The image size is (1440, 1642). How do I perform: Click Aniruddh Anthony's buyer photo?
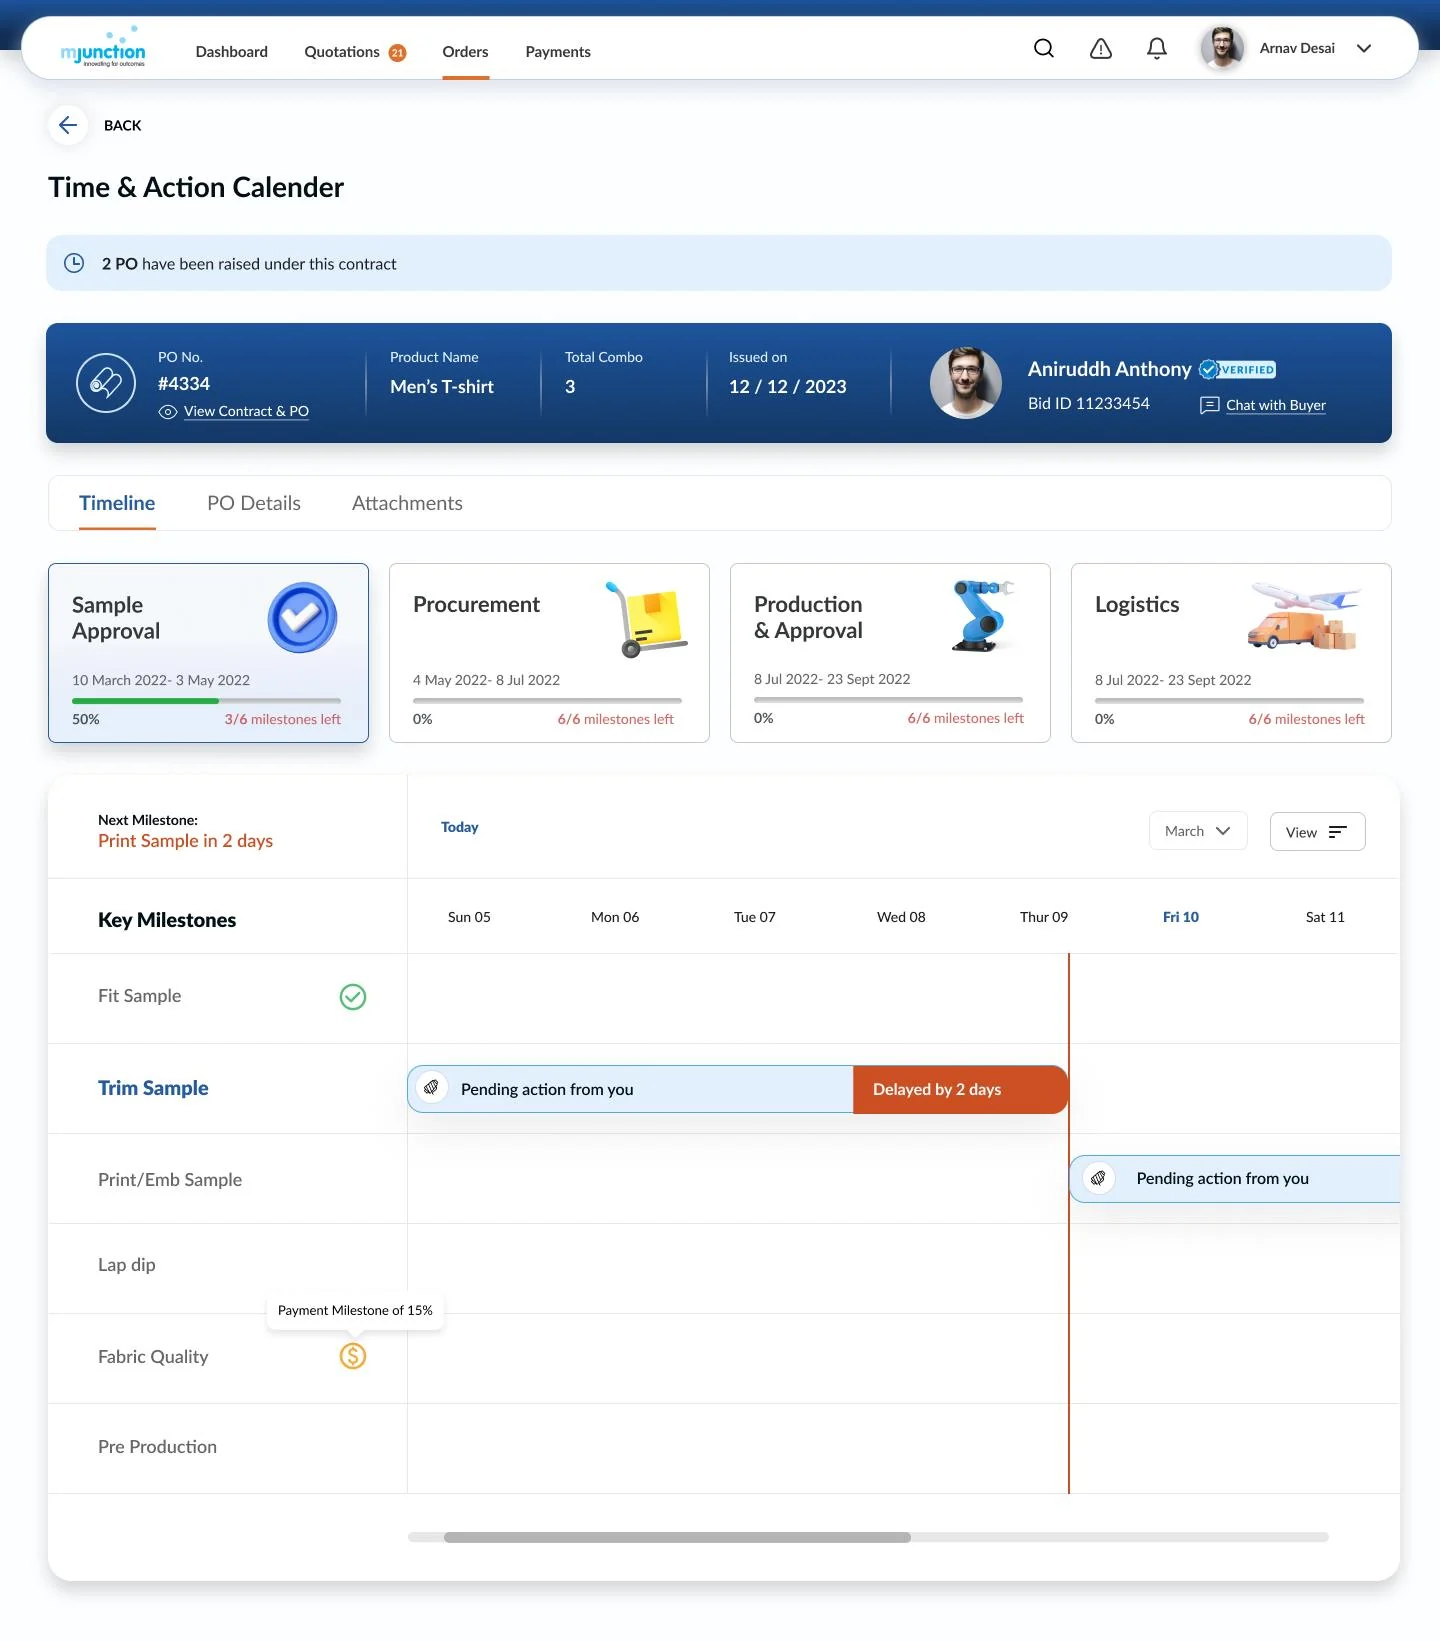point(966,383)
